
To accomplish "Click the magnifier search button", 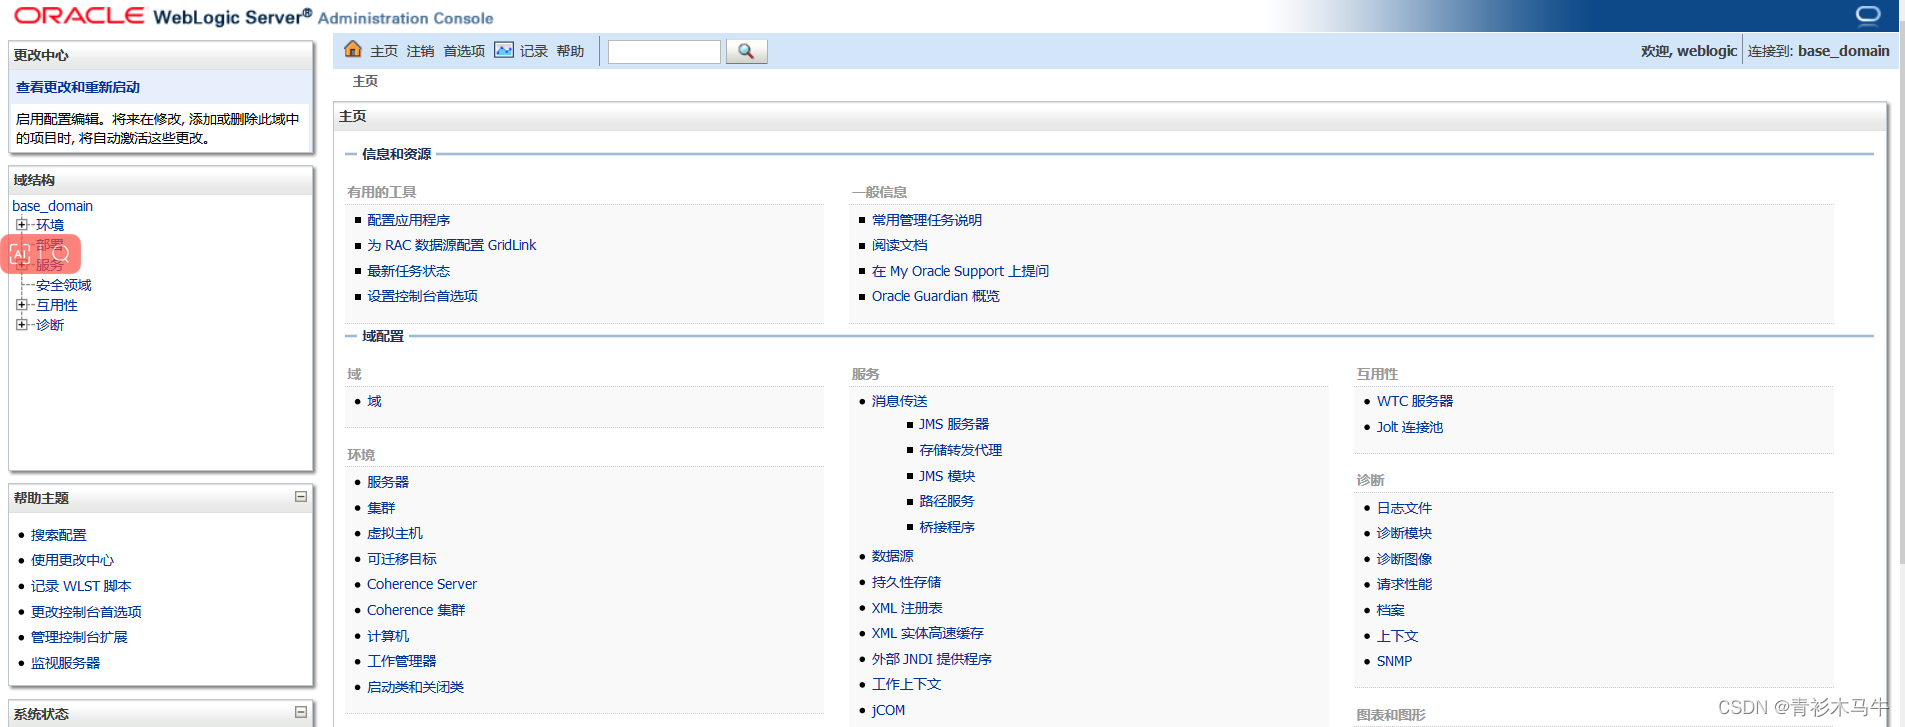I will [746, 51].
